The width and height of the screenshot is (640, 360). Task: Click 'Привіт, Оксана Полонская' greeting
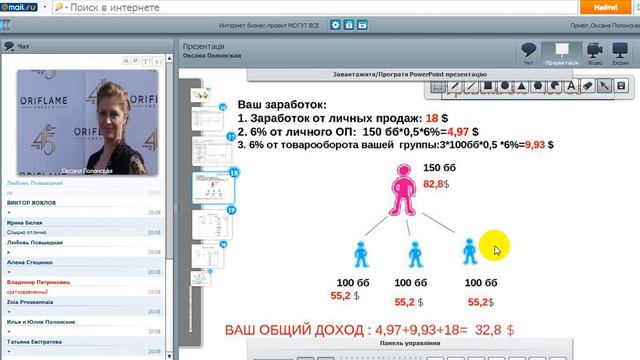(x=605, y=25)
